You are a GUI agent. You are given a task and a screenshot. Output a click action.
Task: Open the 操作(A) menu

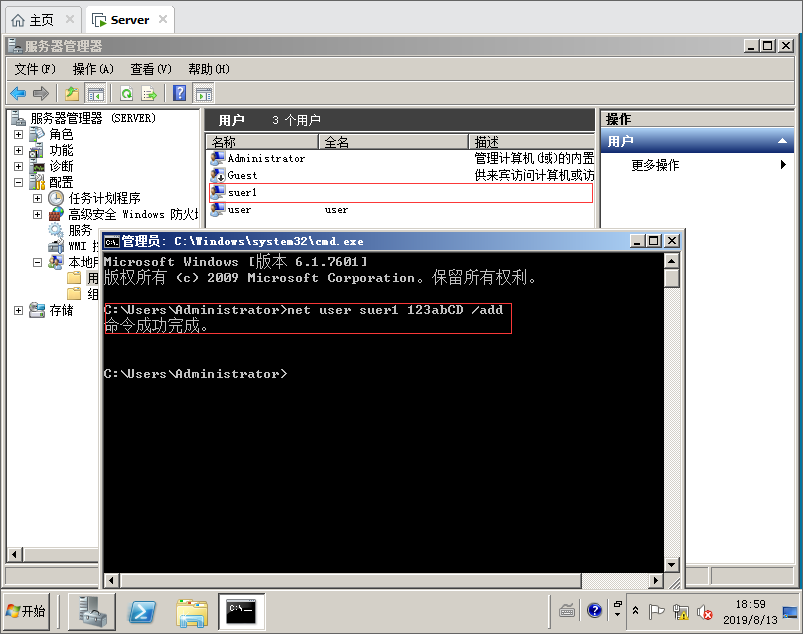coord(93,69)
